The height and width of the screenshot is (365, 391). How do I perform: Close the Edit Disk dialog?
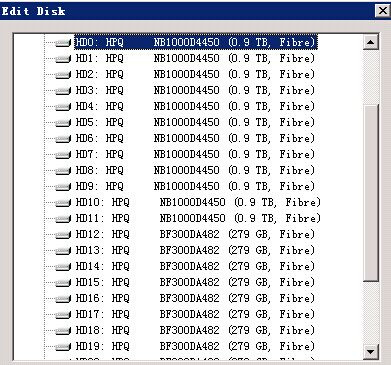tap(383, 11)
